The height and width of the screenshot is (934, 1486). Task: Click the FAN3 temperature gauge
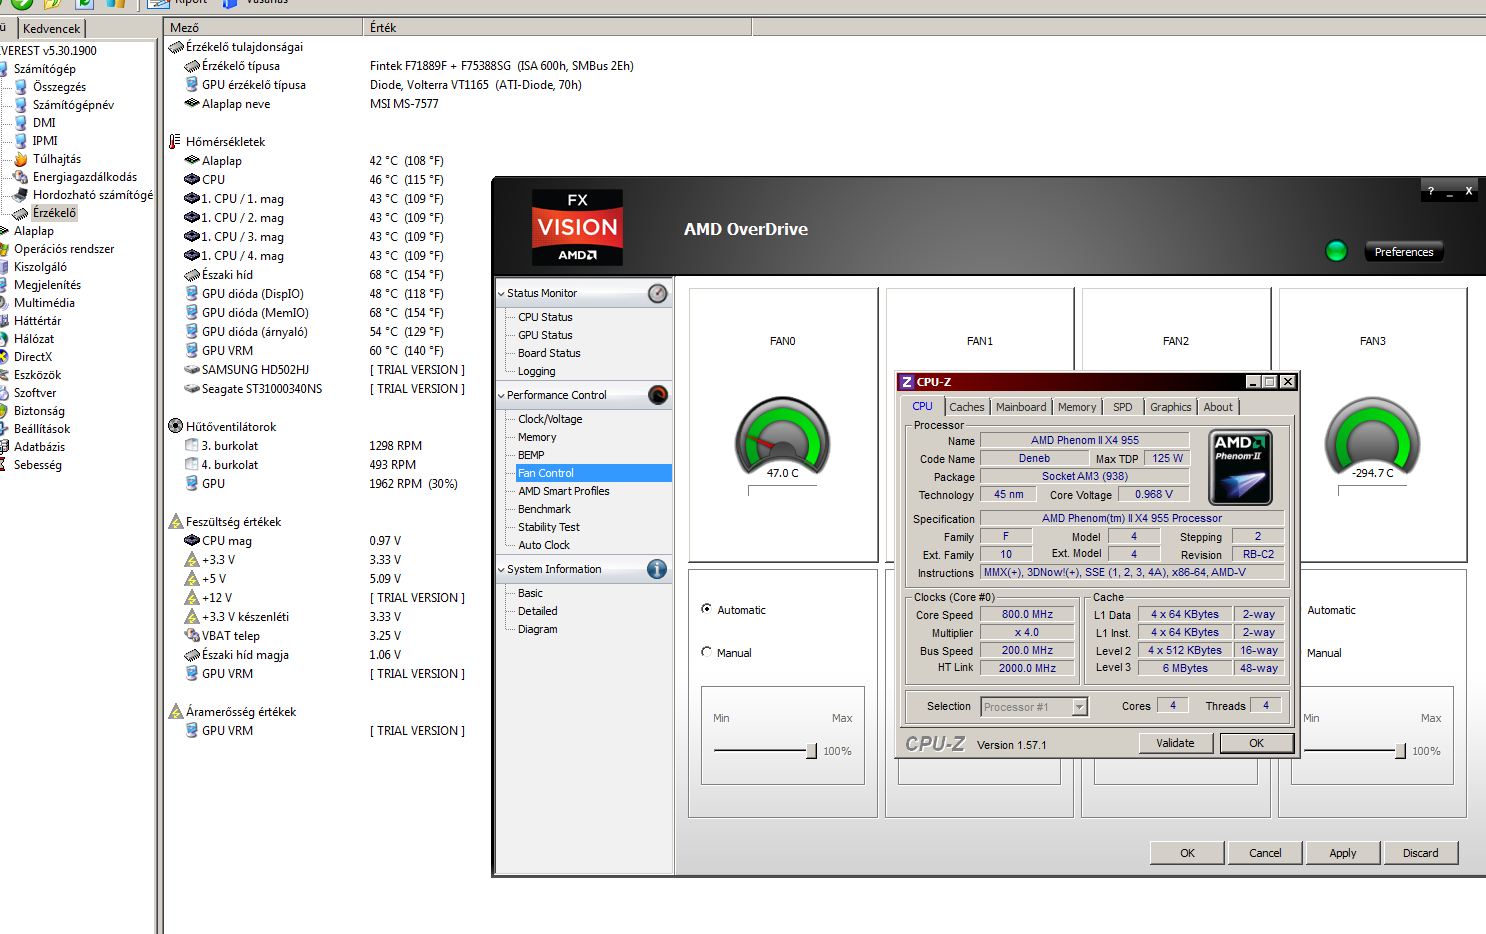(x=1372, y=437)
